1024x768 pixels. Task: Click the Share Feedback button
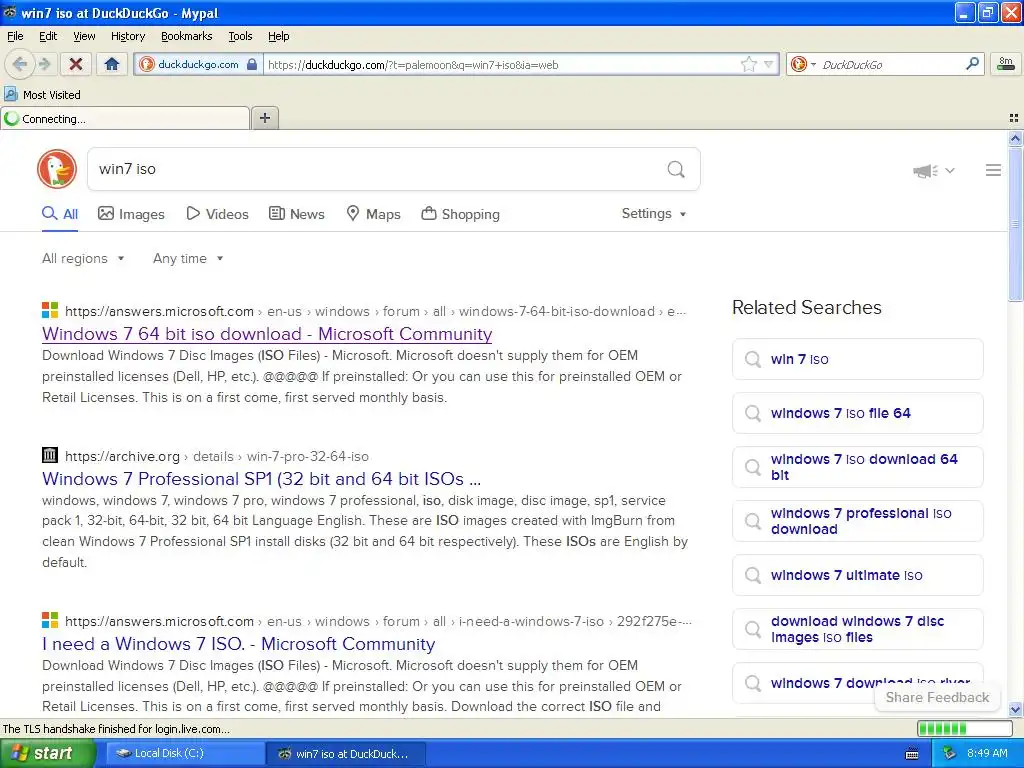(x=937, y=697)
